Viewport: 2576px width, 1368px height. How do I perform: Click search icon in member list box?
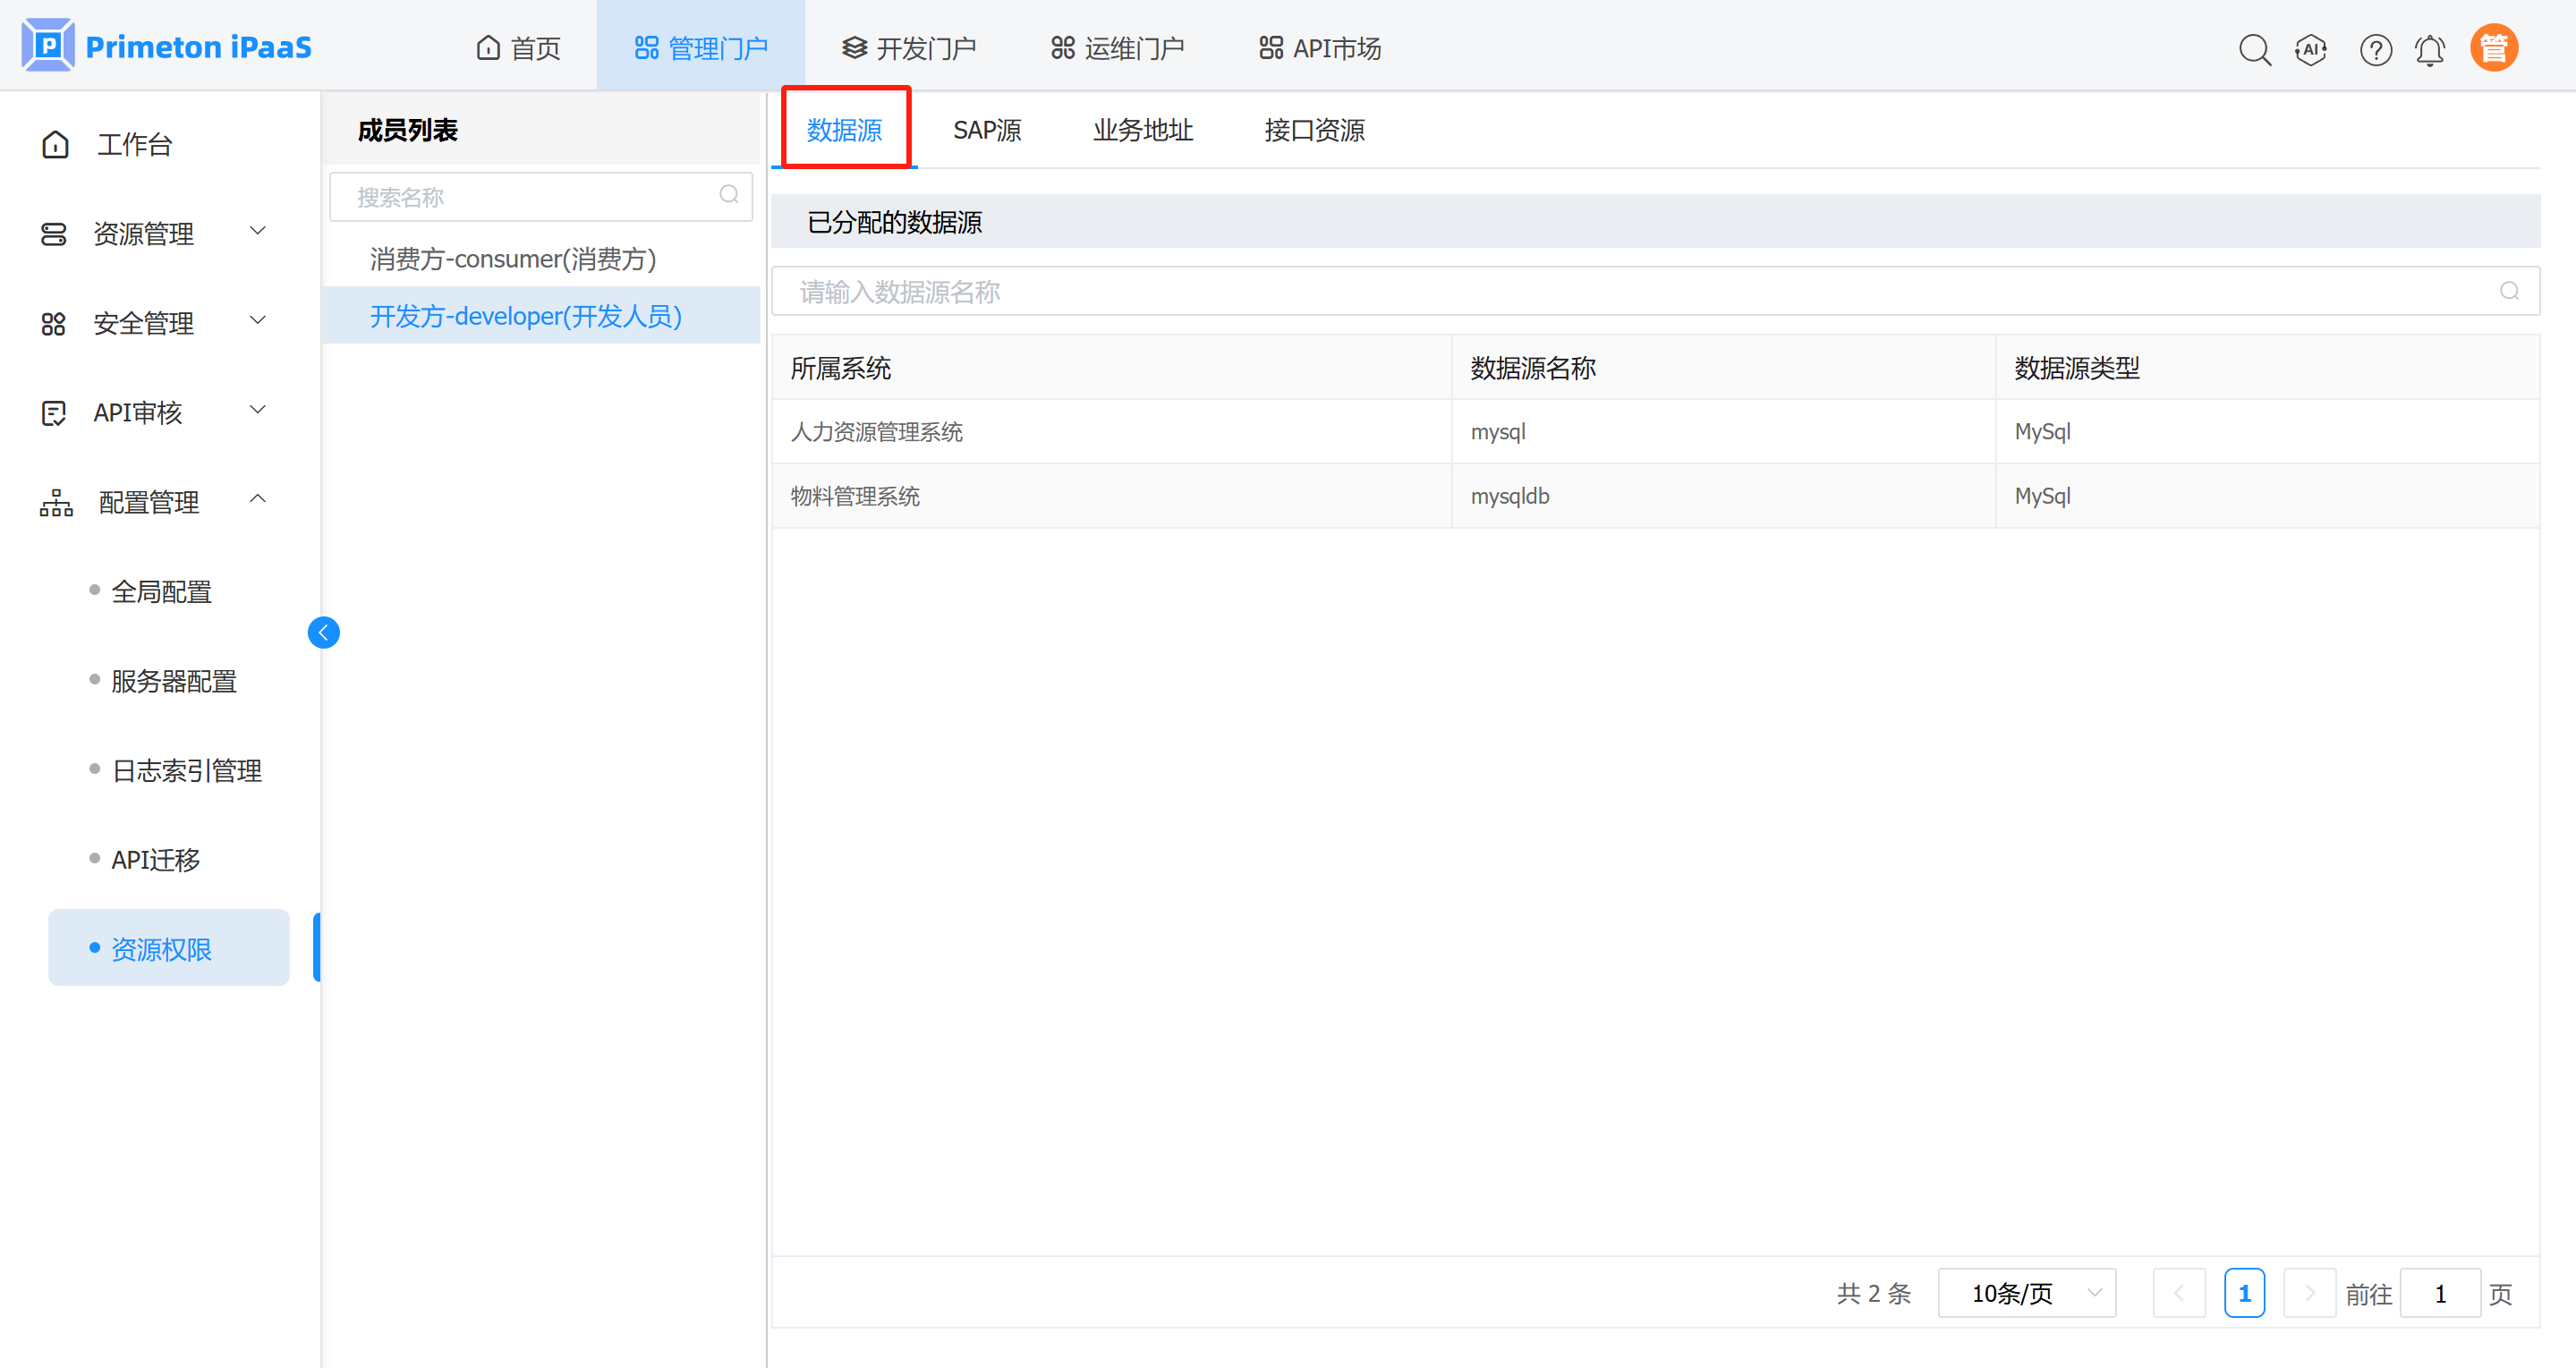click(x=729, y=195)
